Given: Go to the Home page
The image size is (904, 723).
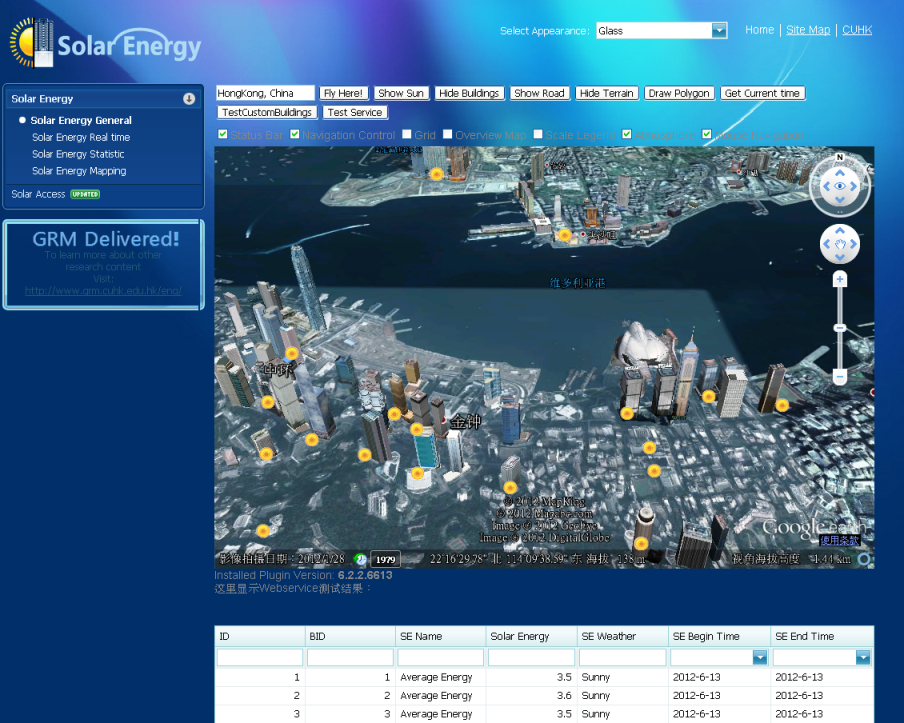Looking at the screenshot, I should pos(759,30).
